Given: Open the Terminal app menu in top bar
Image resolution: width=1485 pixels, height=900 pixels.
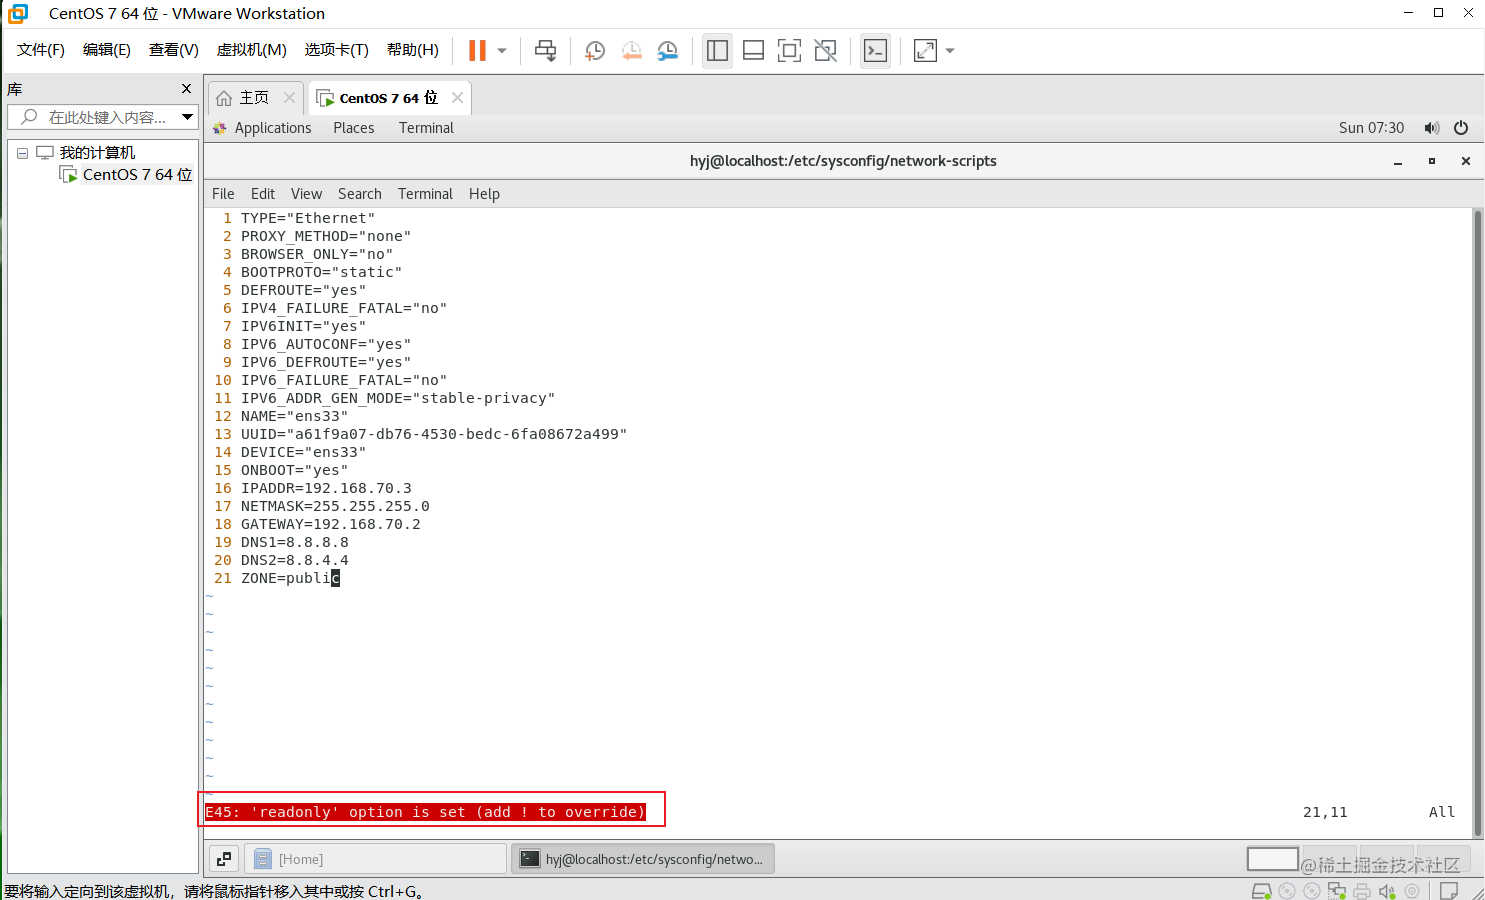Looking at the screenshot, I should pyautogui.click(x=426, y=128).
